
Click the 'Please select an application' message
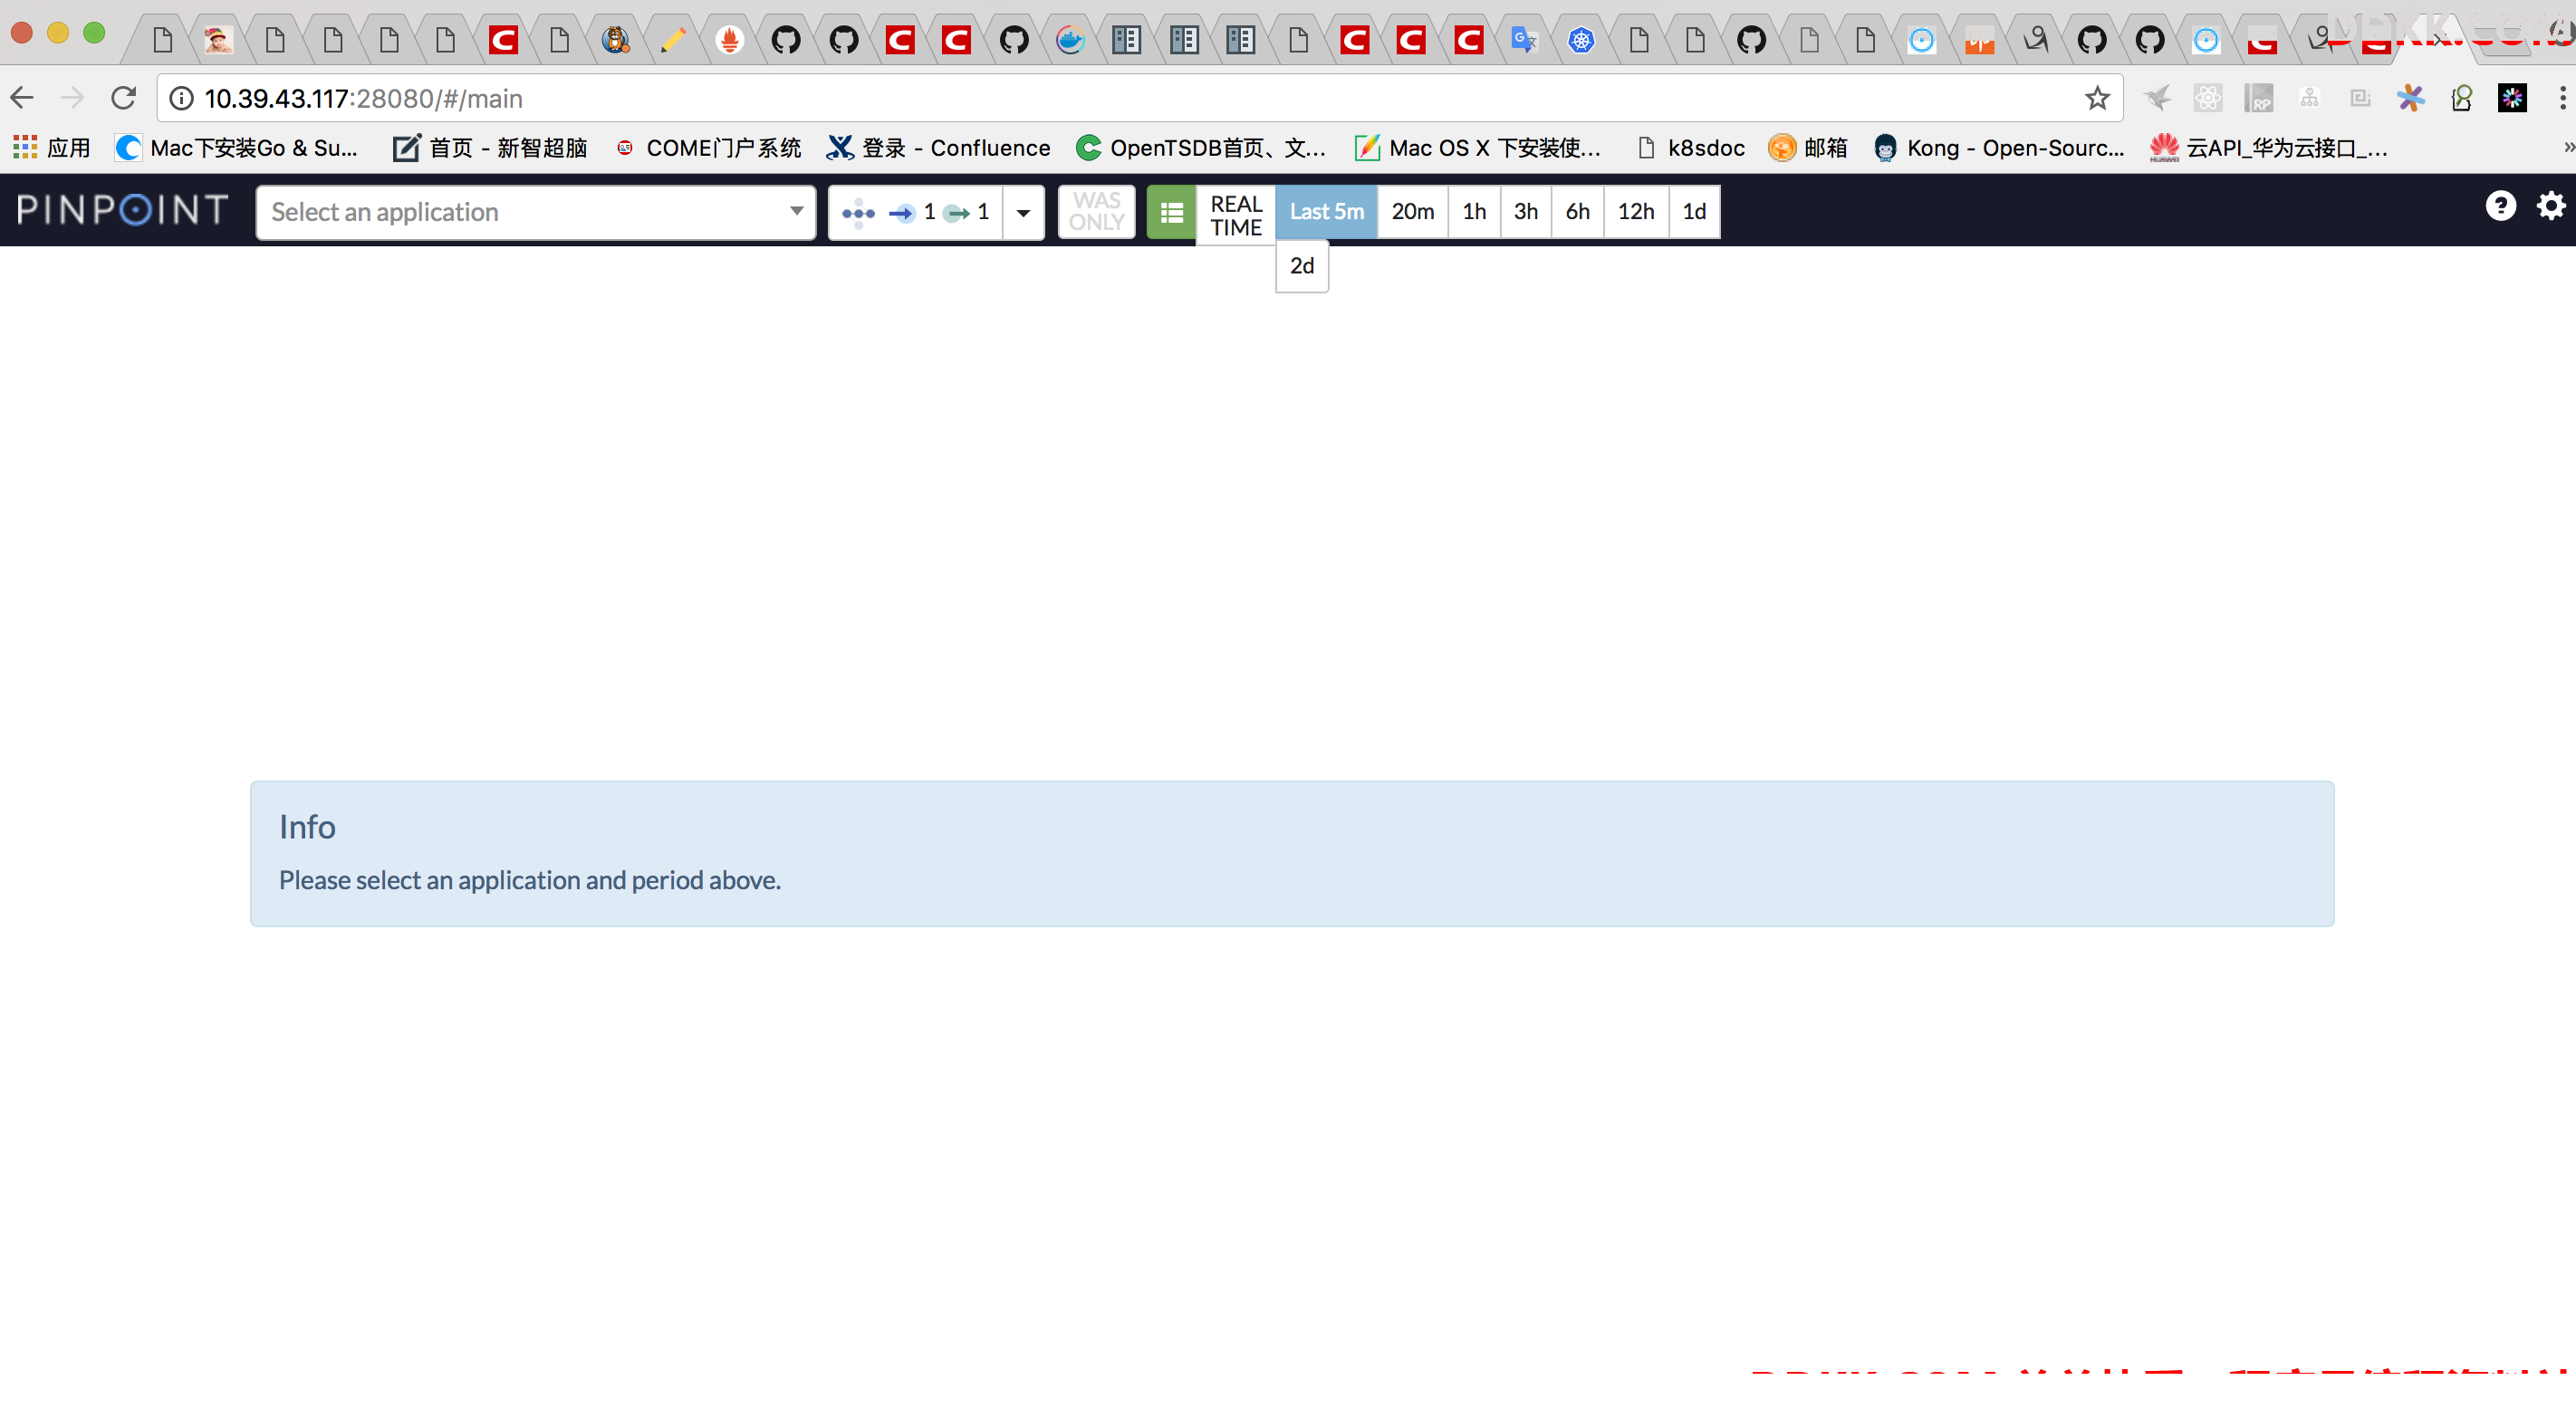click(530, 880)
